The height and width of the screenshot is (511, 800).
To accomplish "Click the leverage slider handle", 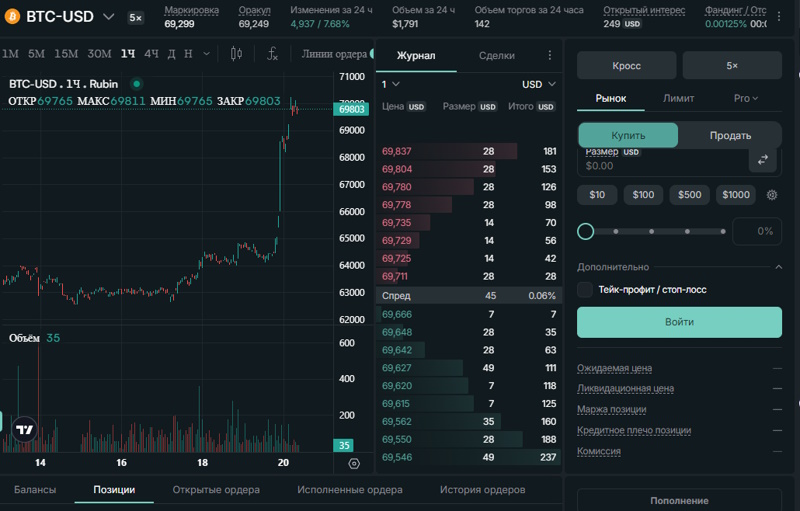I will [x=586, y=232].
